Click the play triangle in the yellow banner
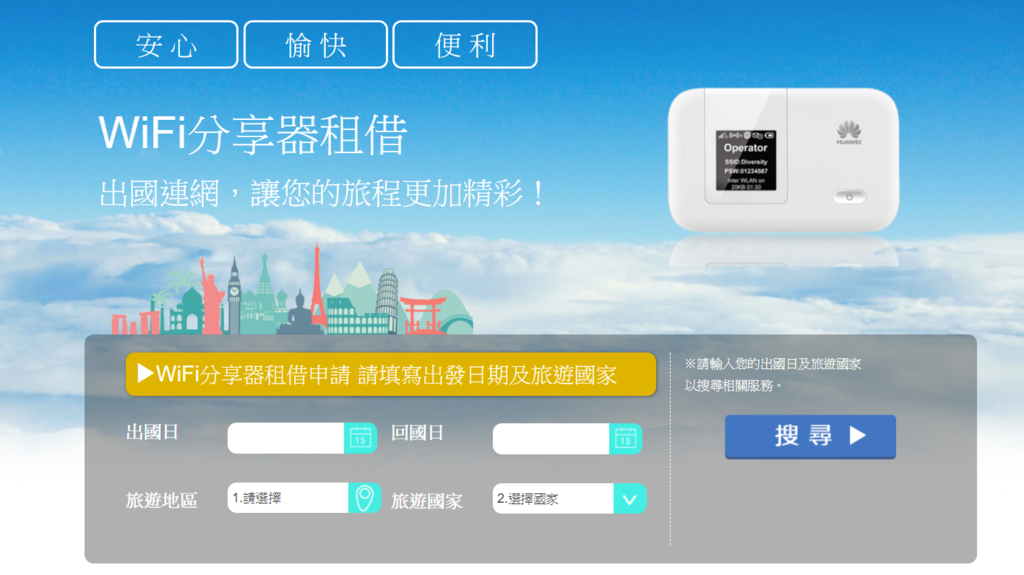1024x575 pixels. (x=145, y=374)
